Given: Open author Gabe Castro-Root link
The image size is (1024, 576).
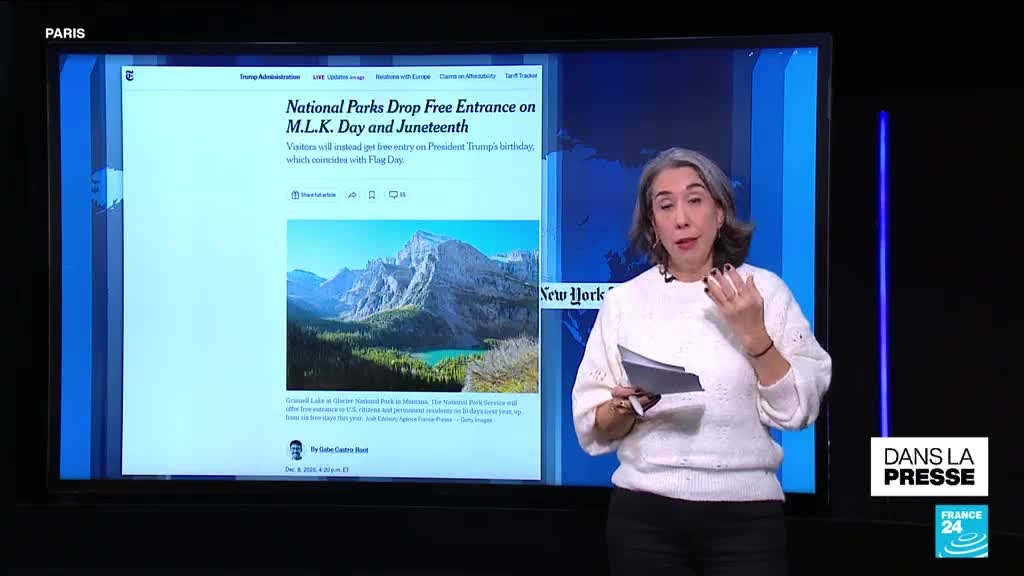Looking at the screenshot, I should (344, 449).
